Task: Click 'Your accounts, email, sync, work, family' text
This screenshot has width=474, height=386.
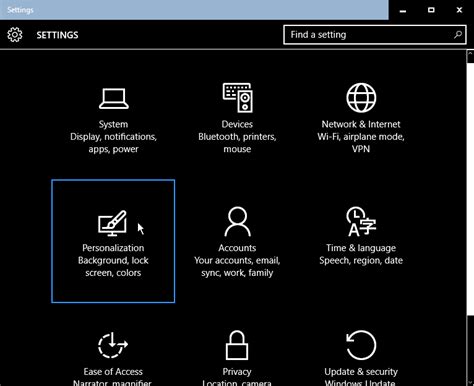Action: [237, 267]
